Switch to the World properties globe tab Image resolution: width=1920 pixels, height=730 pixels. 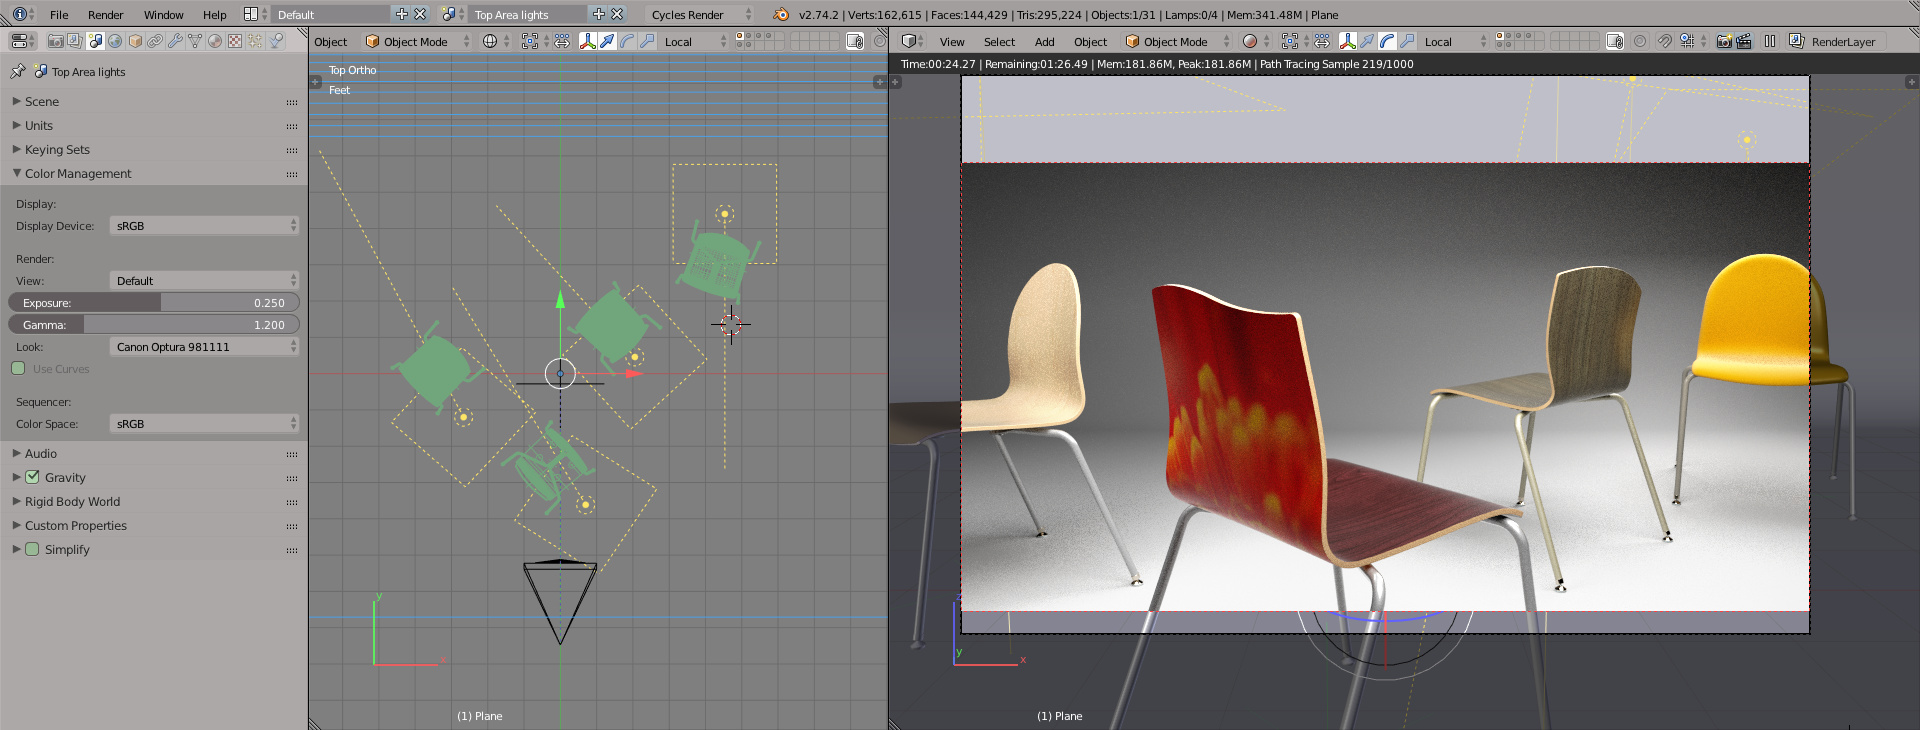click(x=115, y=41)
